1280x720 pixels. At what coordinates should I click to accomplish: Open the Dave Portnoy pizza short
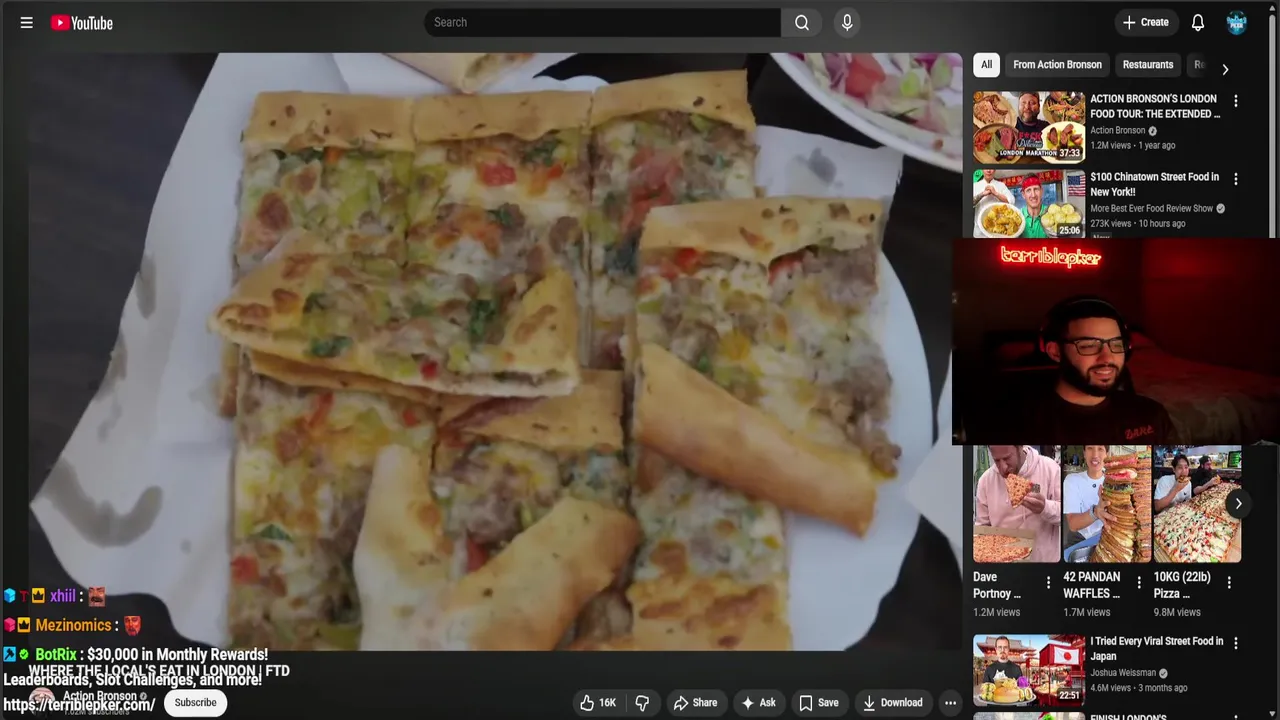(x=1017, y=504)
